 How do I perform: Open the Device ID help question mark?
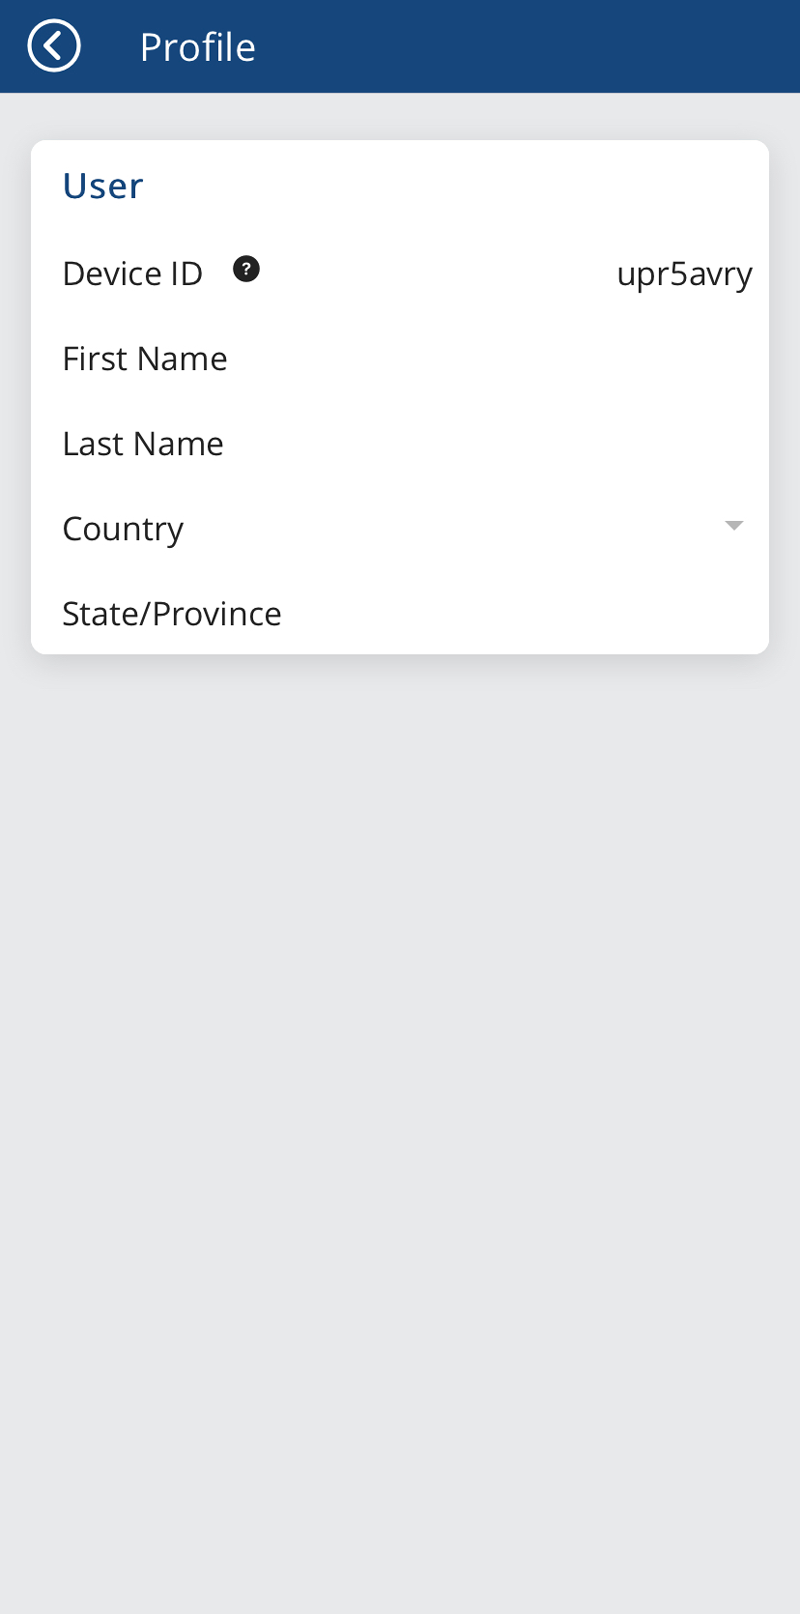click(246, 269)
